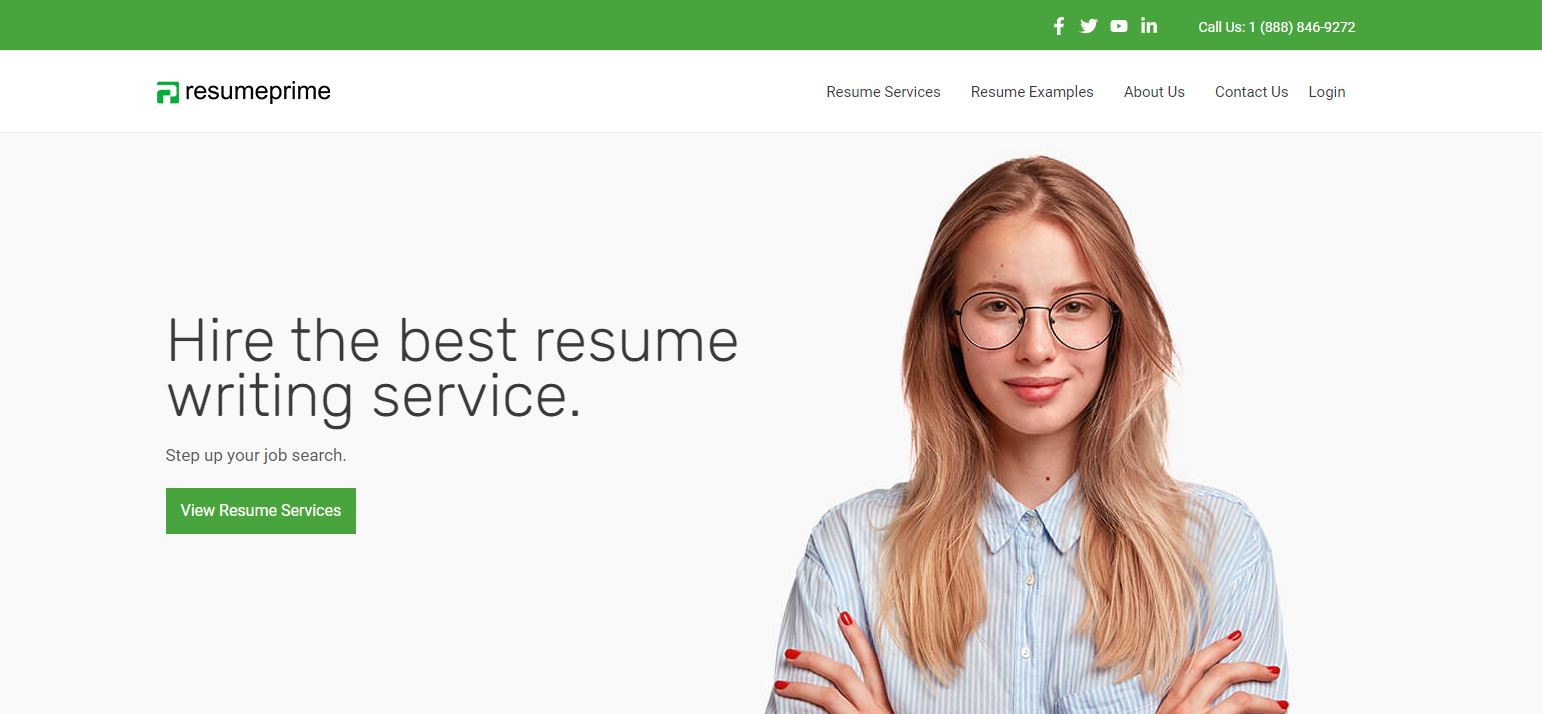Screen dimensions: 1542x714
Task: Click the "writing service." headline line
Action: tap(374, 396)
